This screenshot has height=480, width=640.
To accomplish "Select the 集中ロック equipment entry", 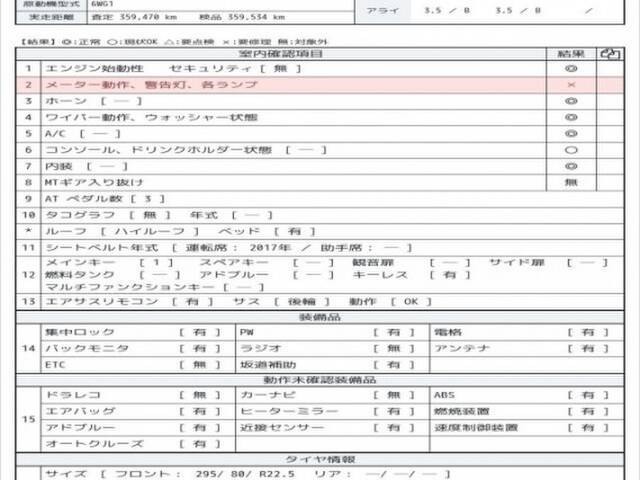I will coord(133,332).
